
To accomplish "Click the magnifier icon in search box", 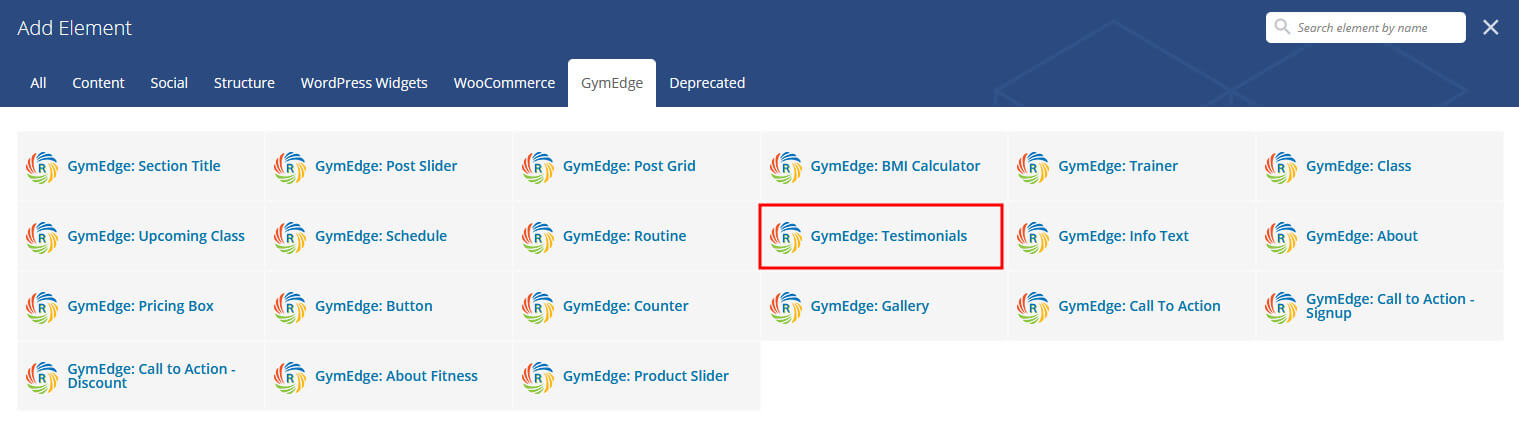I will (x=1282, y=28).
